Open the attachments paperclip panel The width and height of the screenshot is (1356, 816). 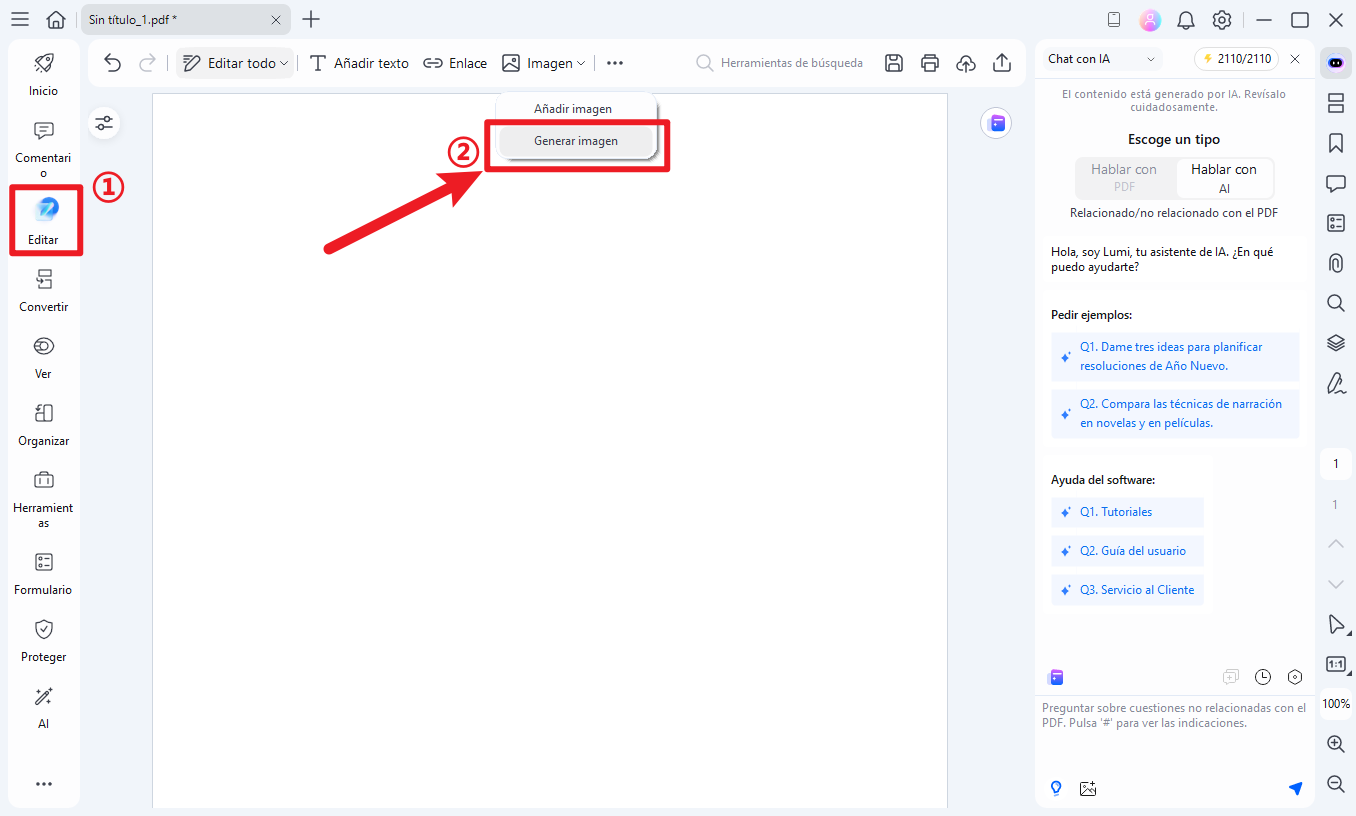[x=1335, y=263]
